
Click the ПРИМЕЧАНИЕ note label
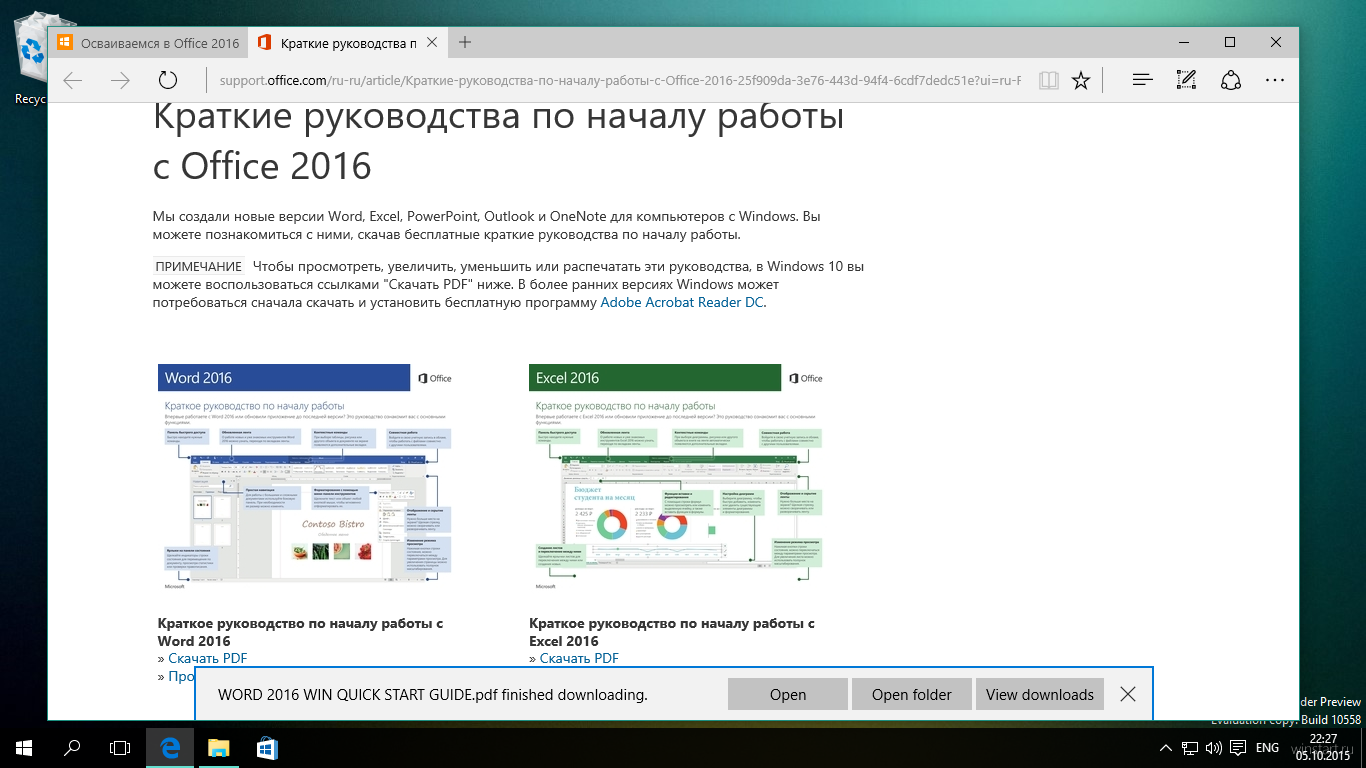pos(198,267)
